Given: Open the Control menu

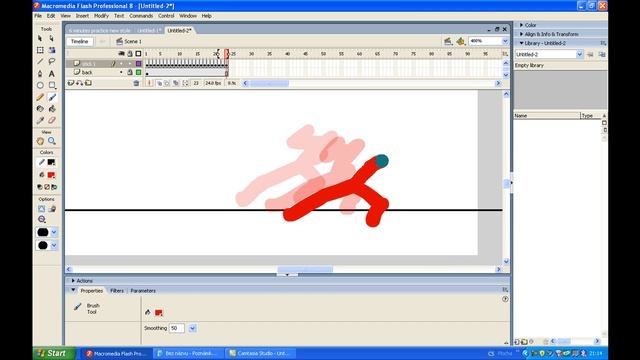Looking at the screenshot, I should pos(166,16).
